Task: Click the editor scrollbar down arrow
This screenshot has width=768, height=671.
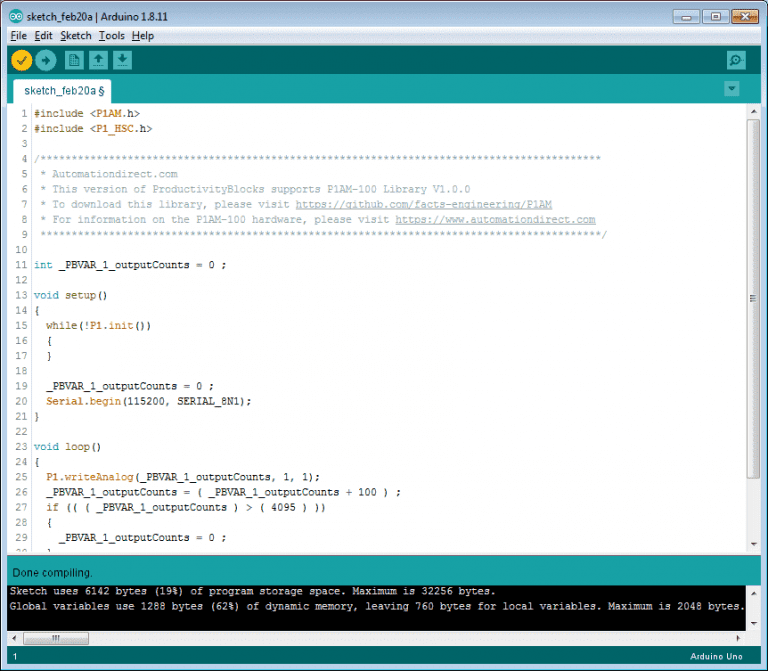Action: coord(753,543)
